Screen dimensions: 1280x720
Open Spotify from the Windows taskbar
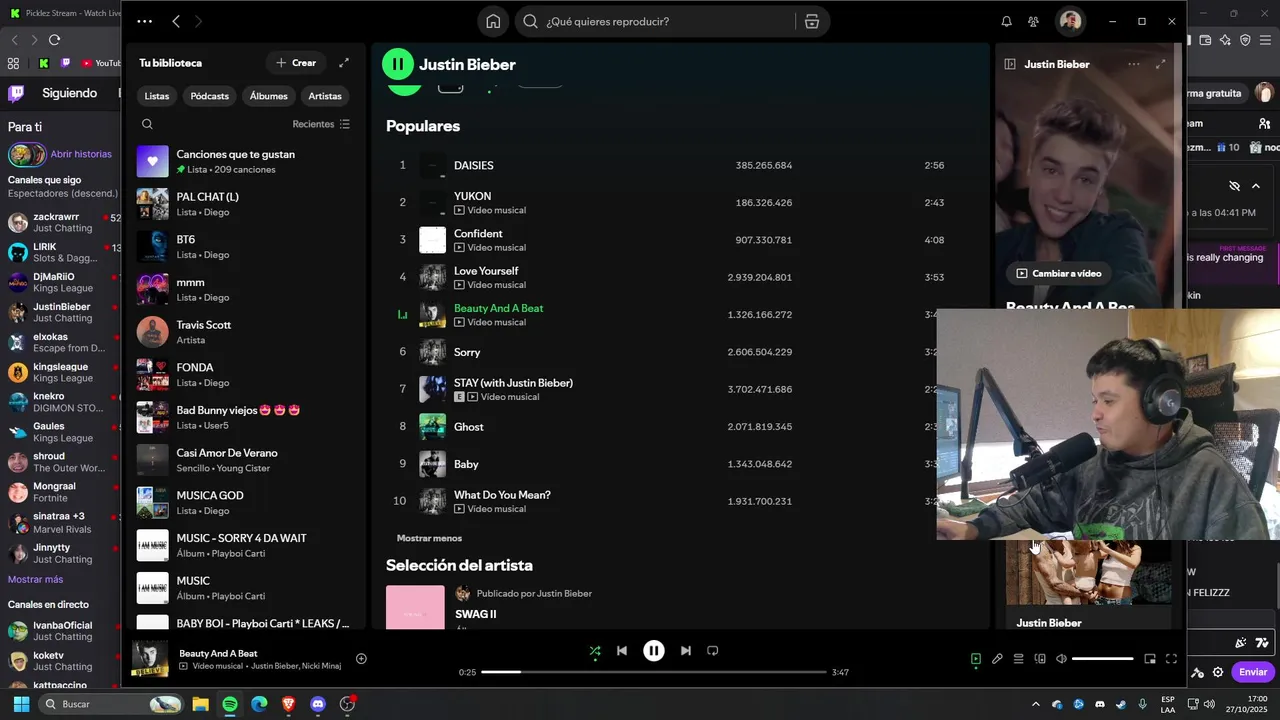point(230,704)
